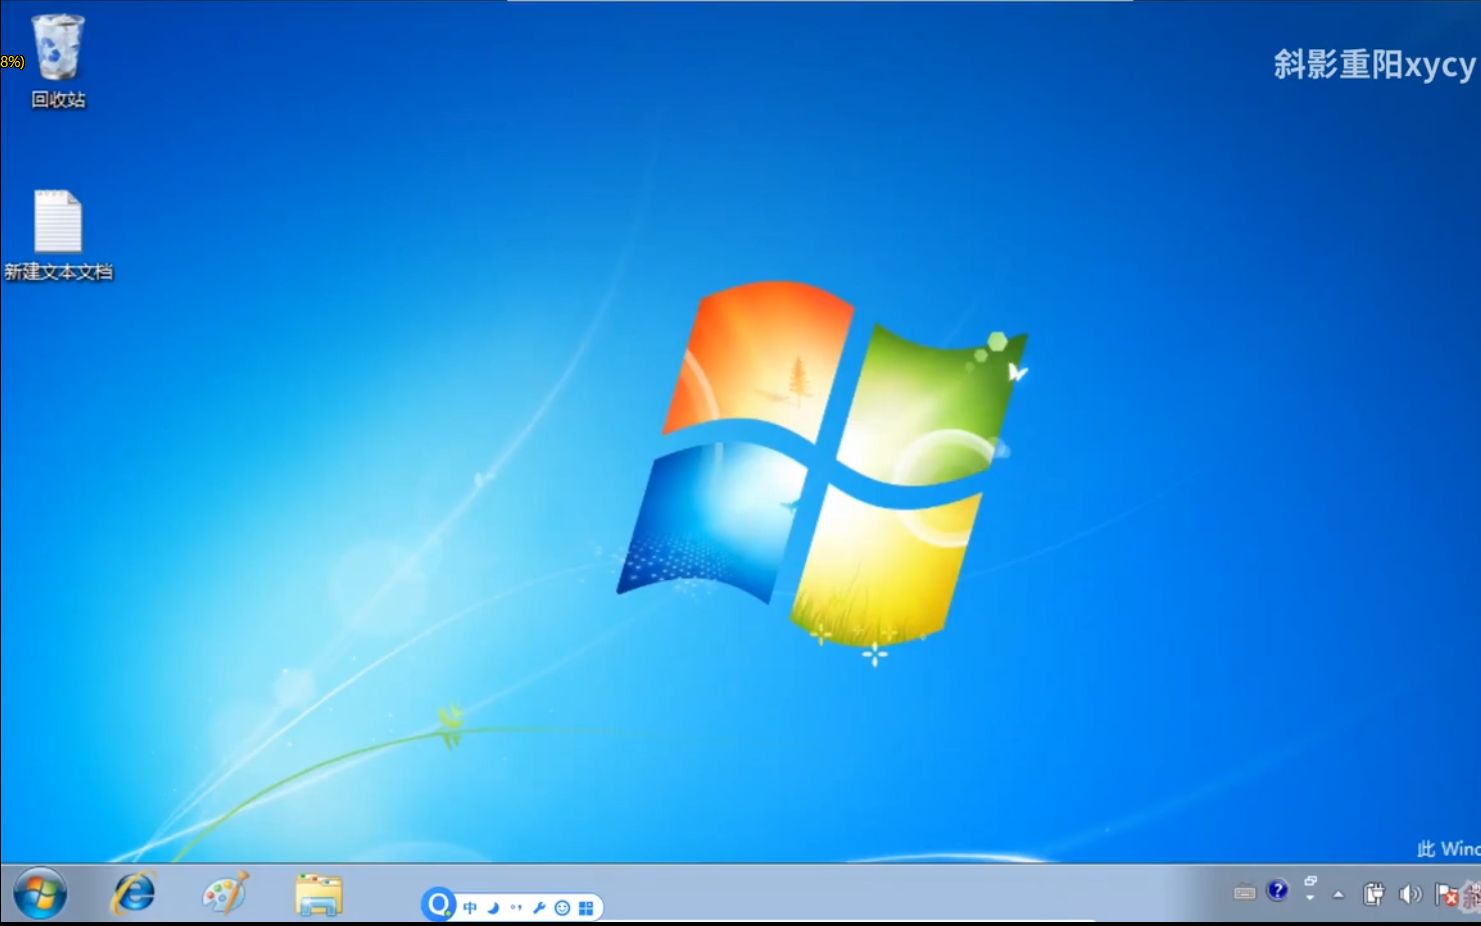The height and width of the screenshot is (926, 1481).
Task: Toggle Chinese input with the 中 icon
Action: point(470,907)
